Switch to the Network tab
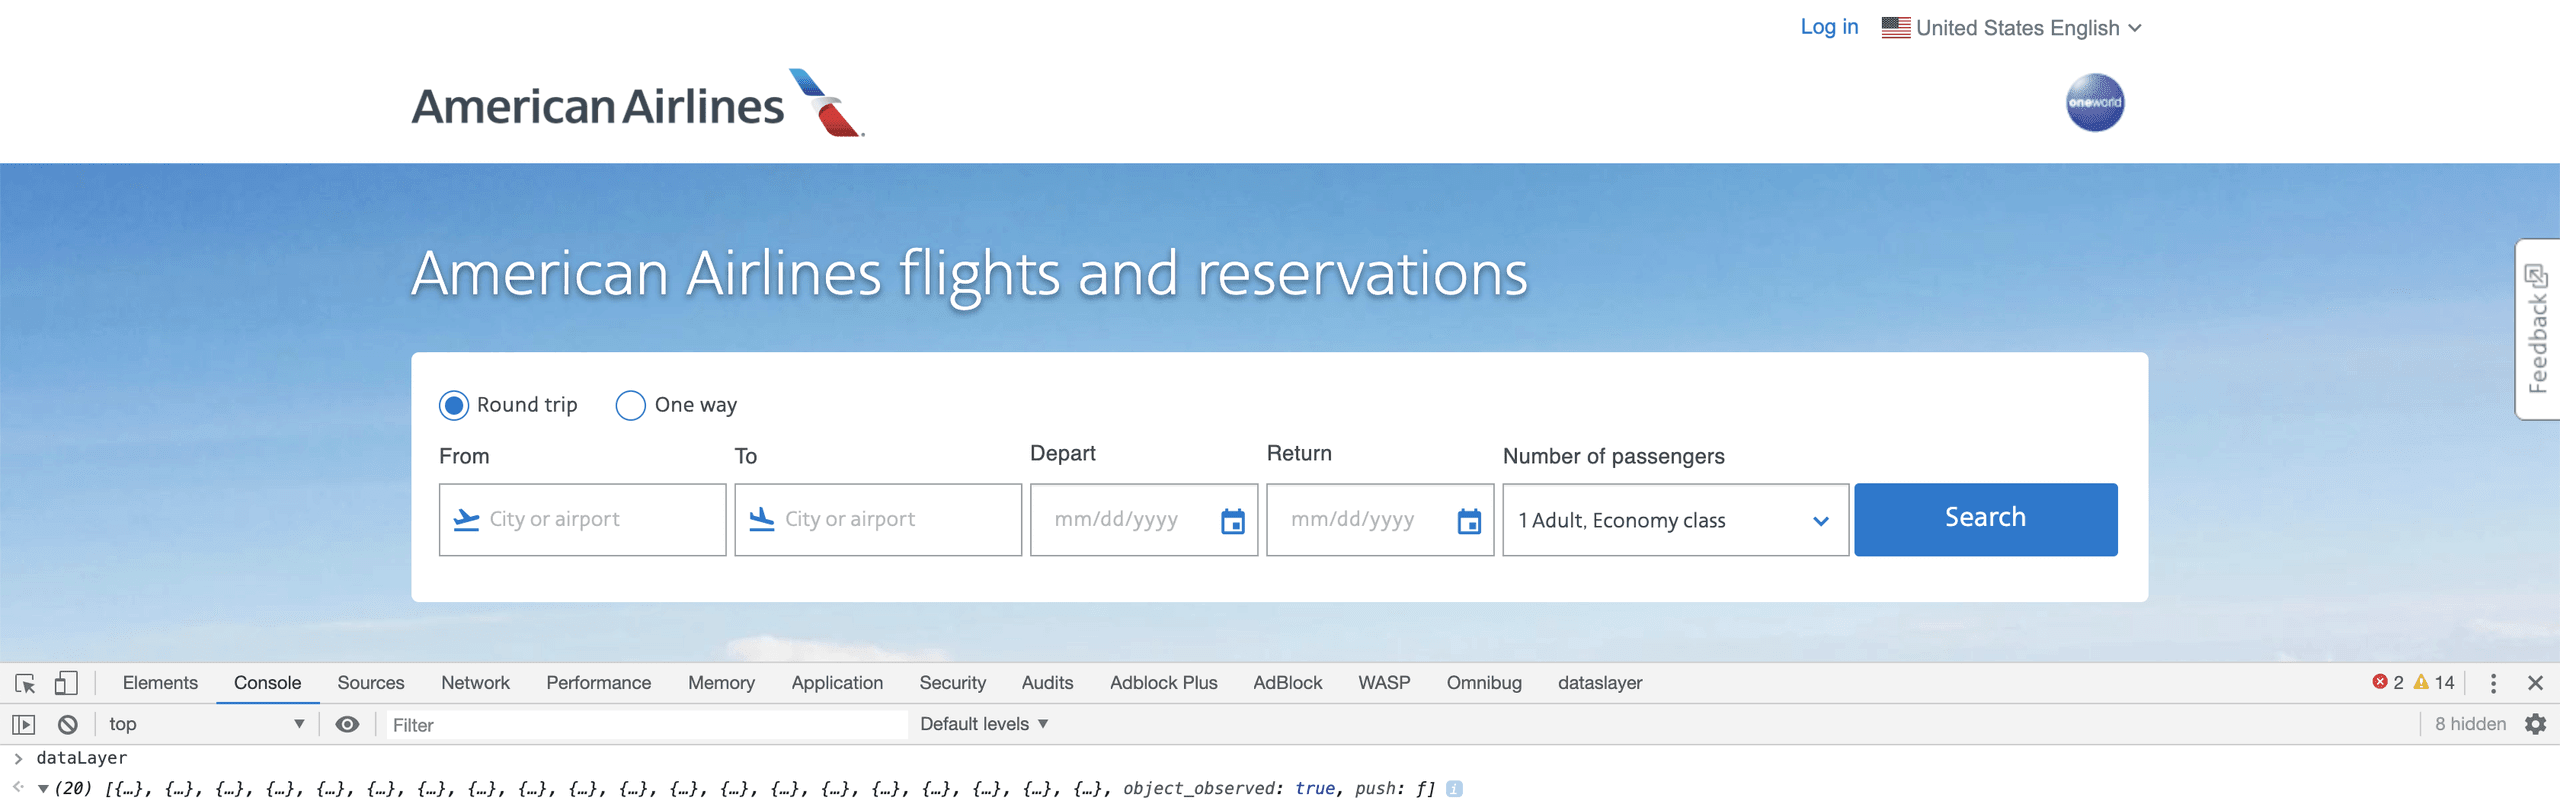The image size is (2560, 802). (475, 683)
